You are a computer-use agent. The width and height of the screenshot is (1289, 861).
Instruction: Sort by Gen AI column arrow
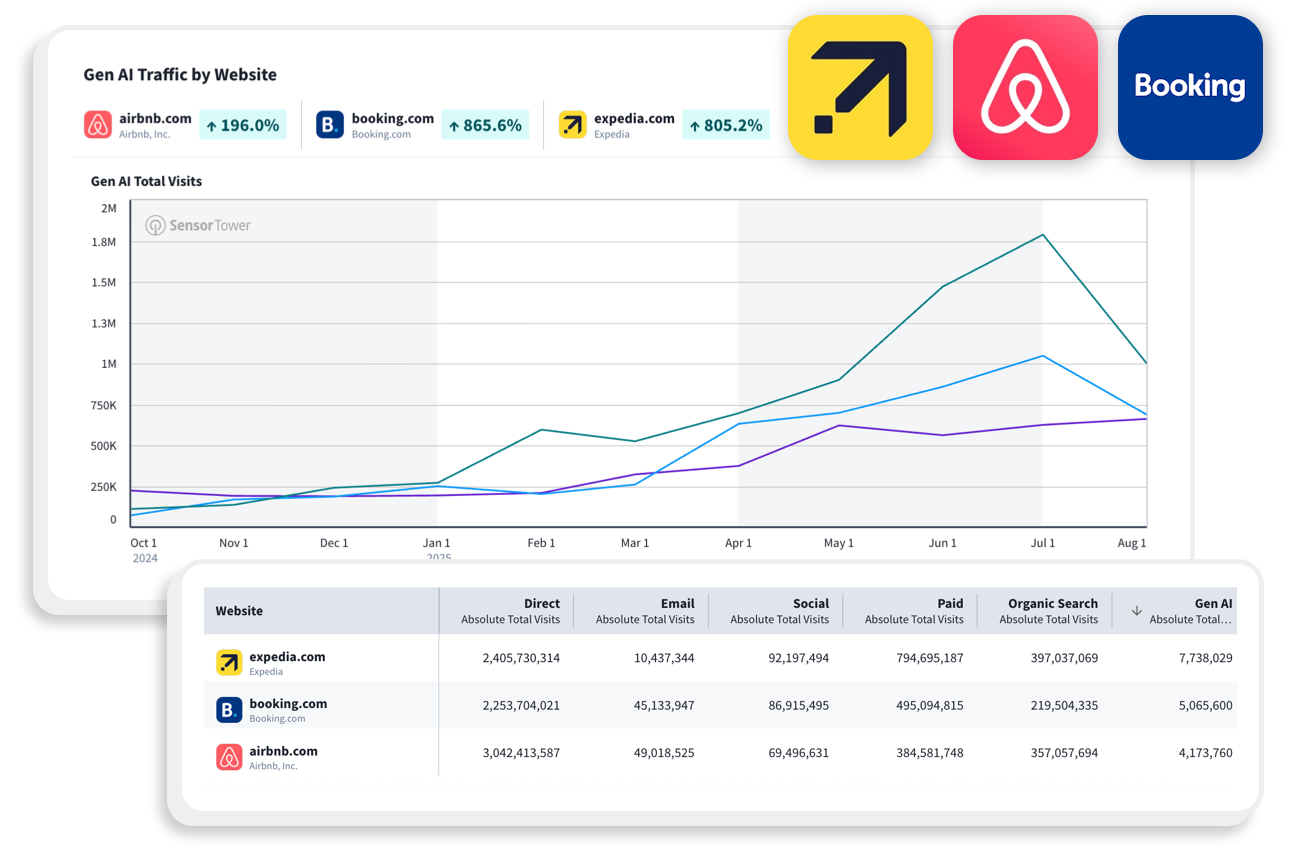(1136, 610)
